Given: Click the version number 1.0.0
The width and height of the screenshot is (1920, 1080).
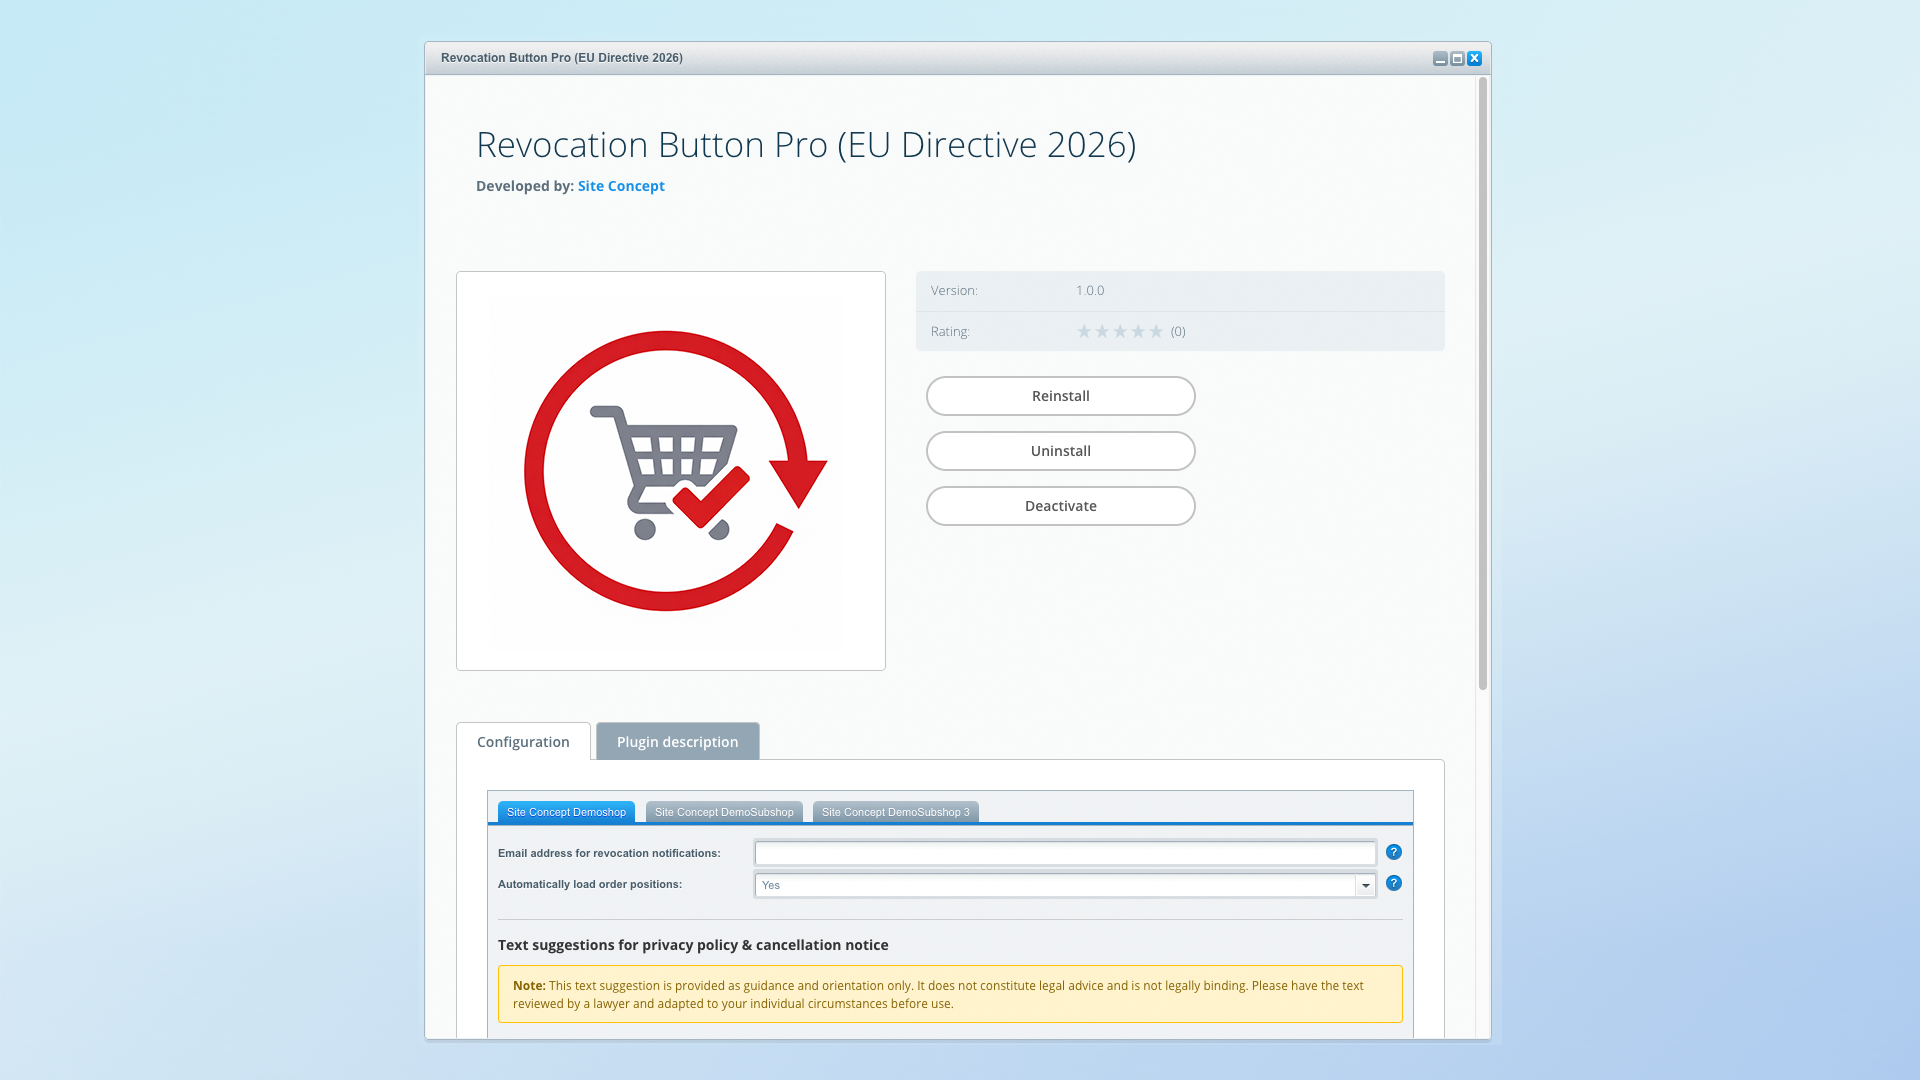Looking at the screenshot, I should click(x=1090, y=291).
